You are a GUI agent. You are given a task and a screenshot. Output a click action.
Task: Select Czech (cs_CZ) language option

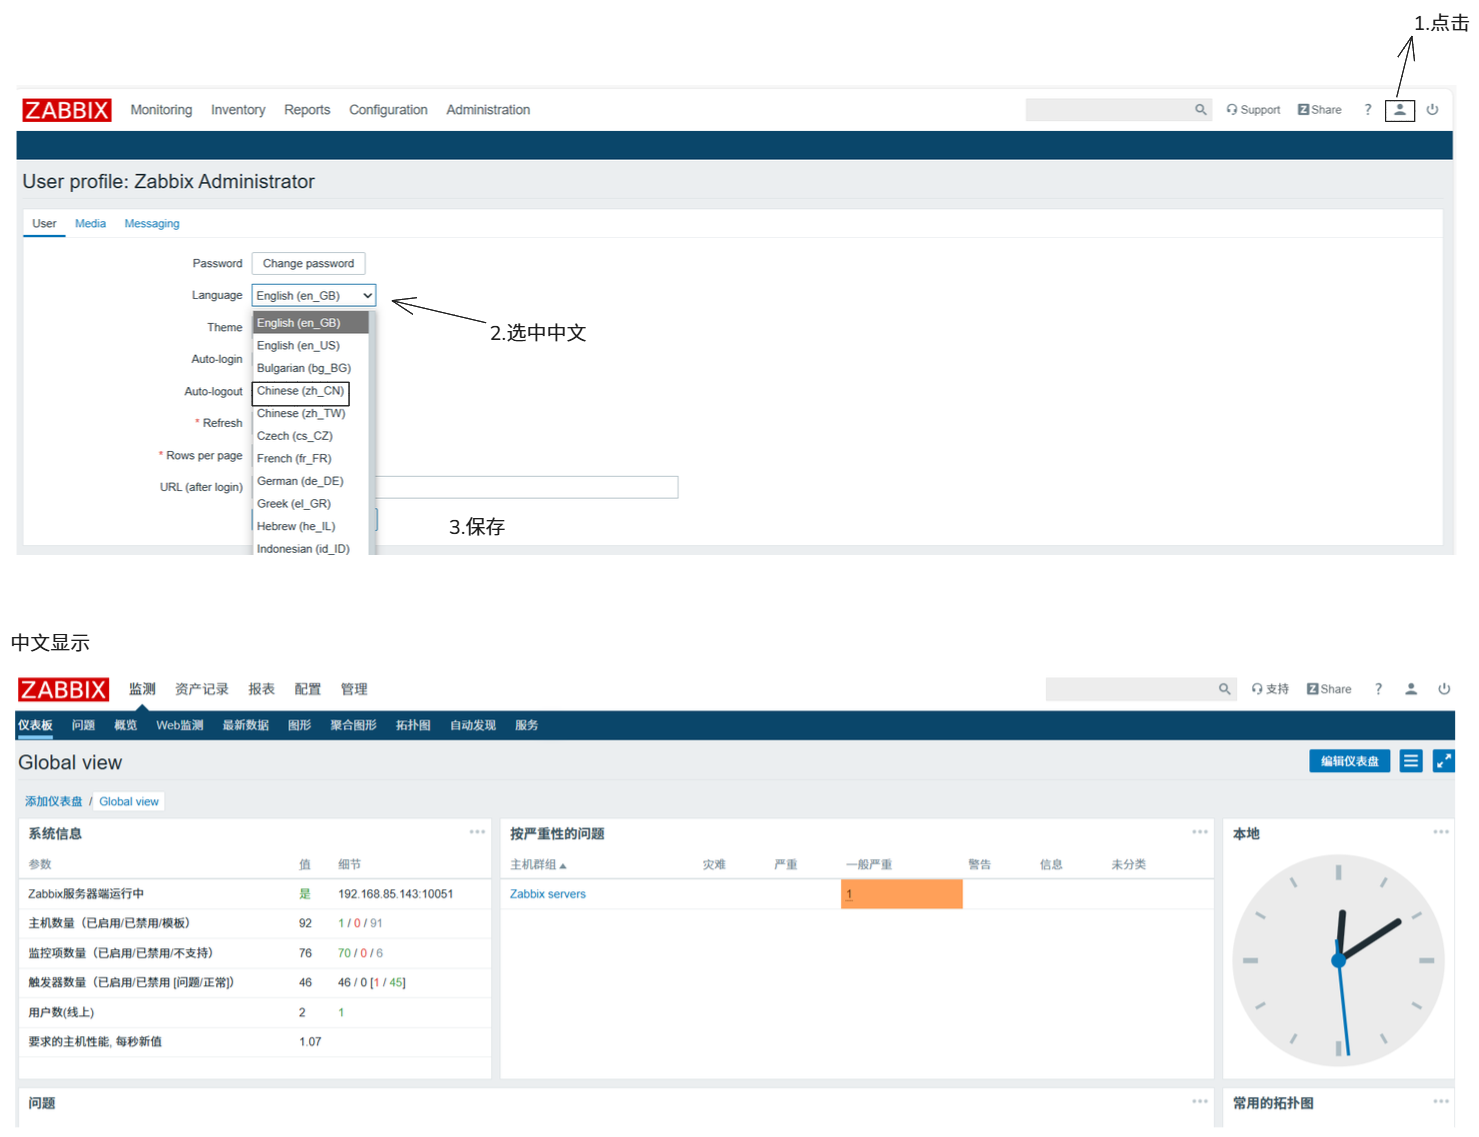(310, 436)
